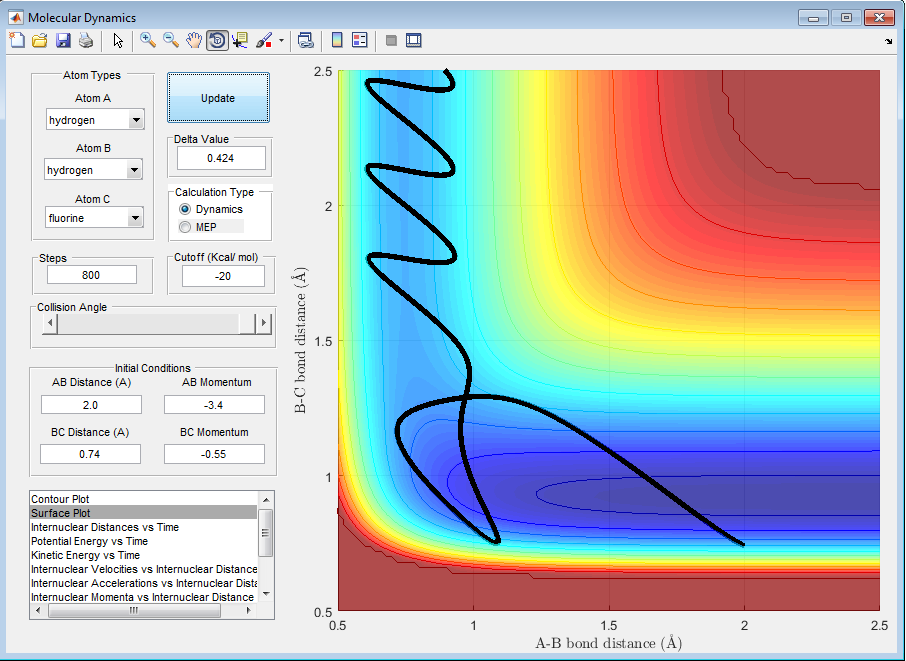This screenshot has height=661, width=906.
Task: Insert a colorbar from the toolbar
Action: pyautogui.click(x=337, y=40)
